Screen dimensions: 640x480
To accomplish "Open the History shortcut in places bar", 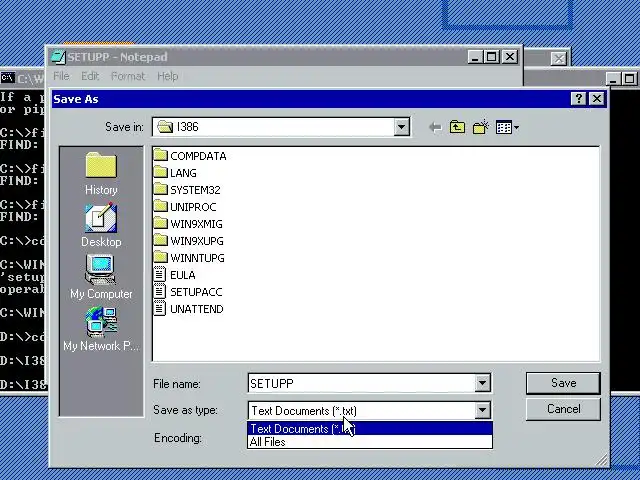I will click(x=101, y=173).
